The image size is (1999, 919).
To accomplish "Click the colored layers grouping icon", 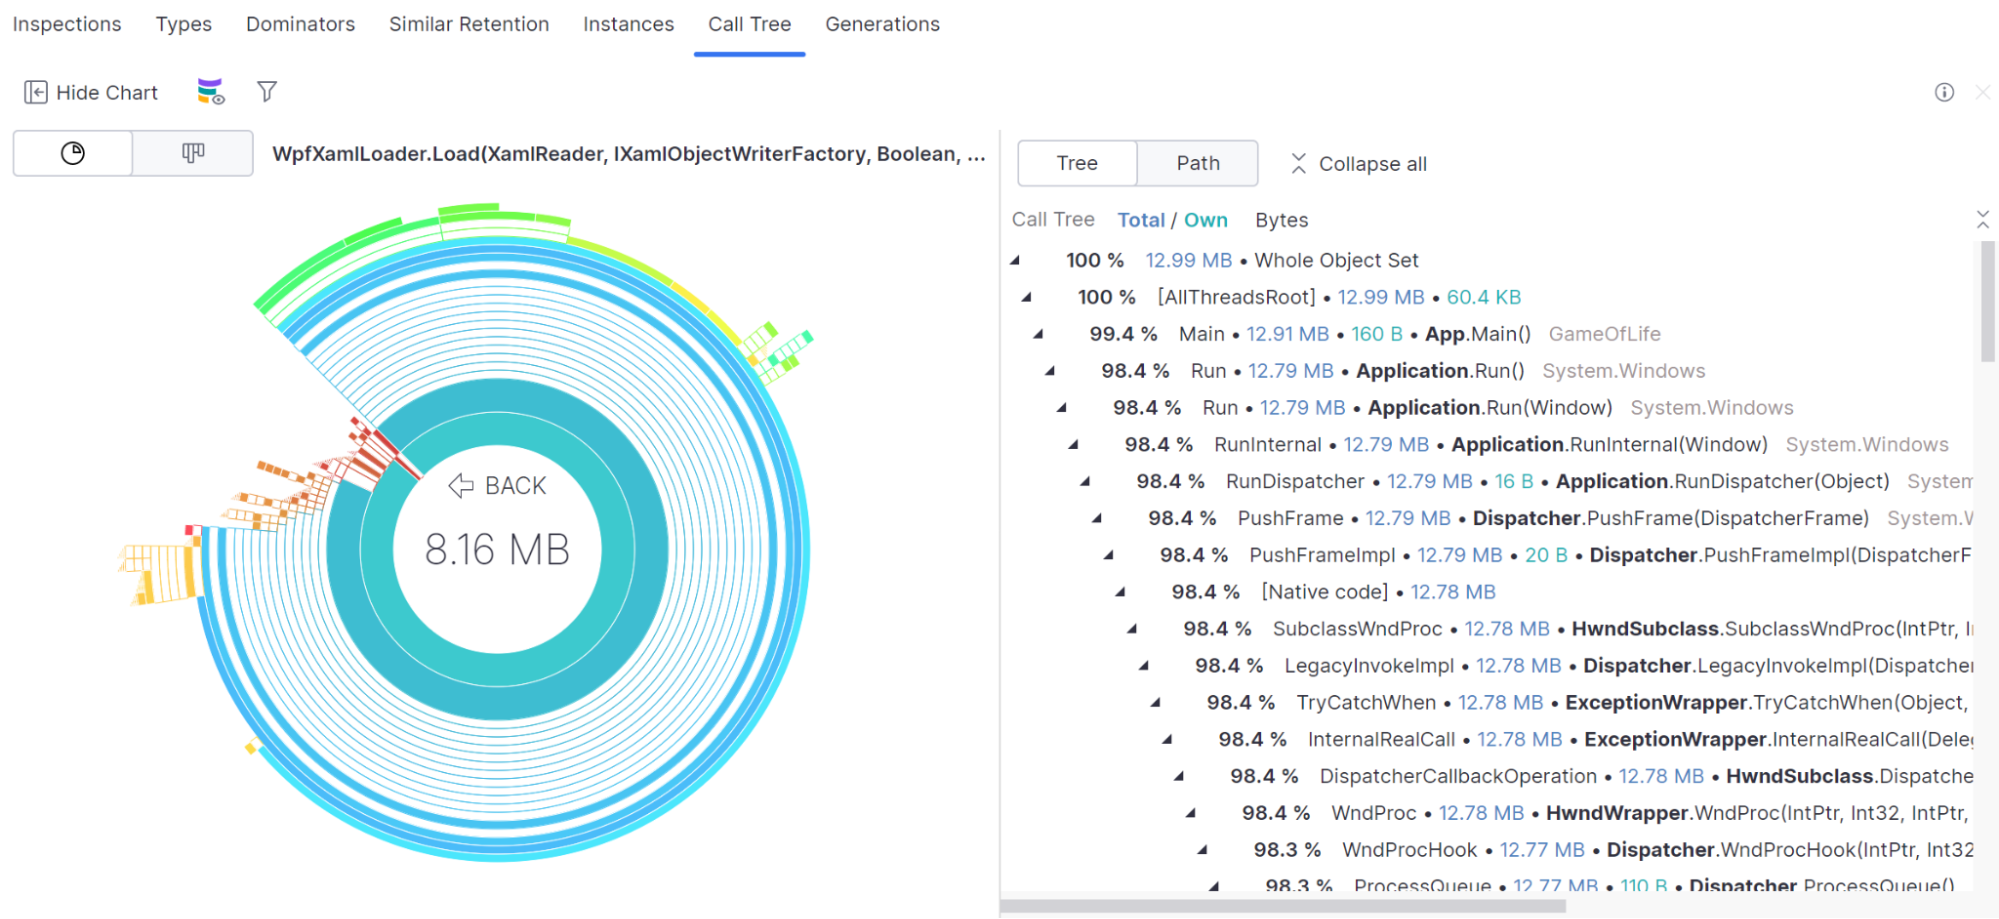I will 210,92.
